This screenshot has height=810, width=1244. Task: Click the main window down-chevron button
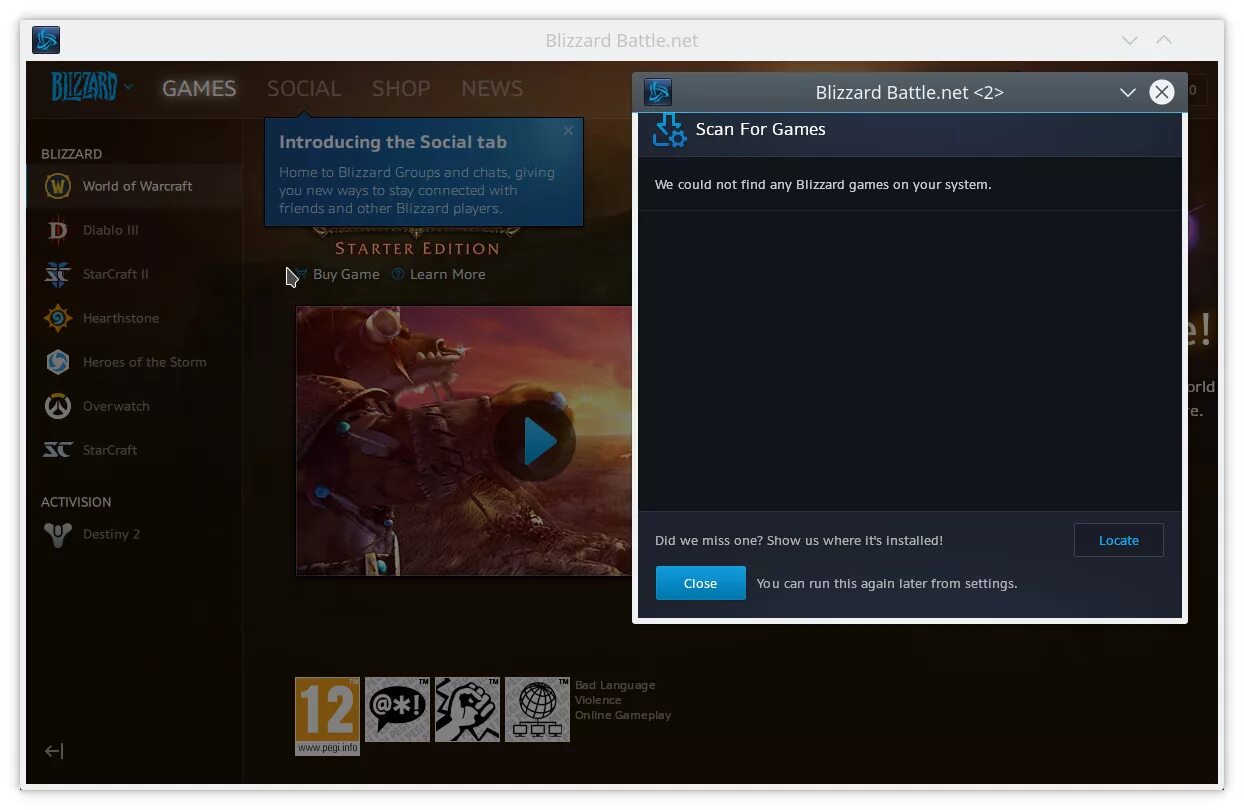click(x=1130, y=40)
